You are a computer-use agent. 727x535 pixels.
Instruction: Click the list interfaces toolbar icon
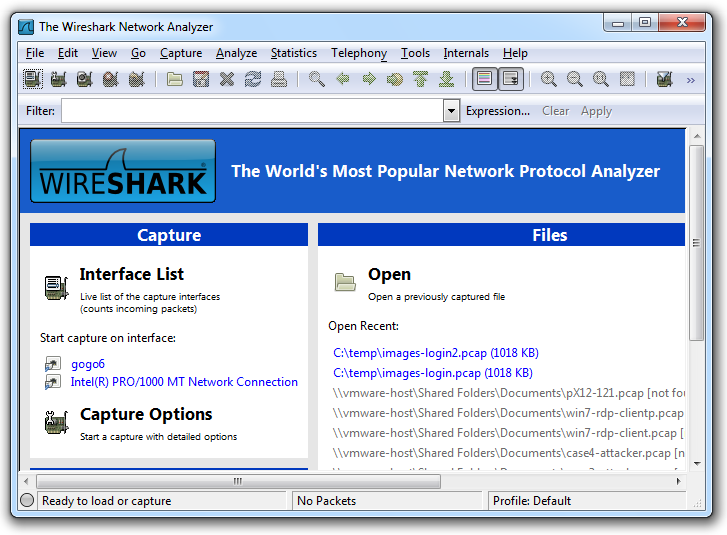(x=33, y=79)
